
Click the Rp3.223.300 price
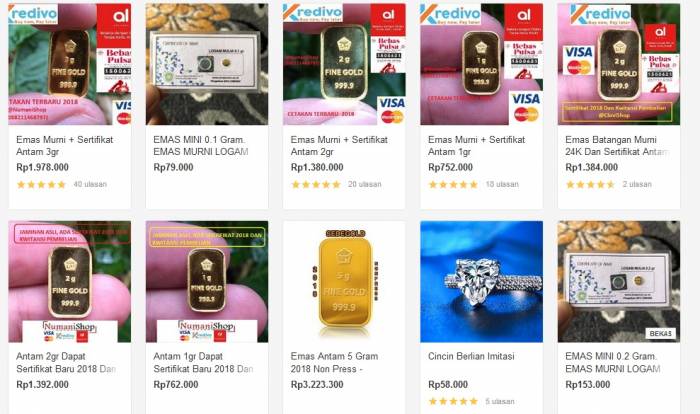click(317, 385)
